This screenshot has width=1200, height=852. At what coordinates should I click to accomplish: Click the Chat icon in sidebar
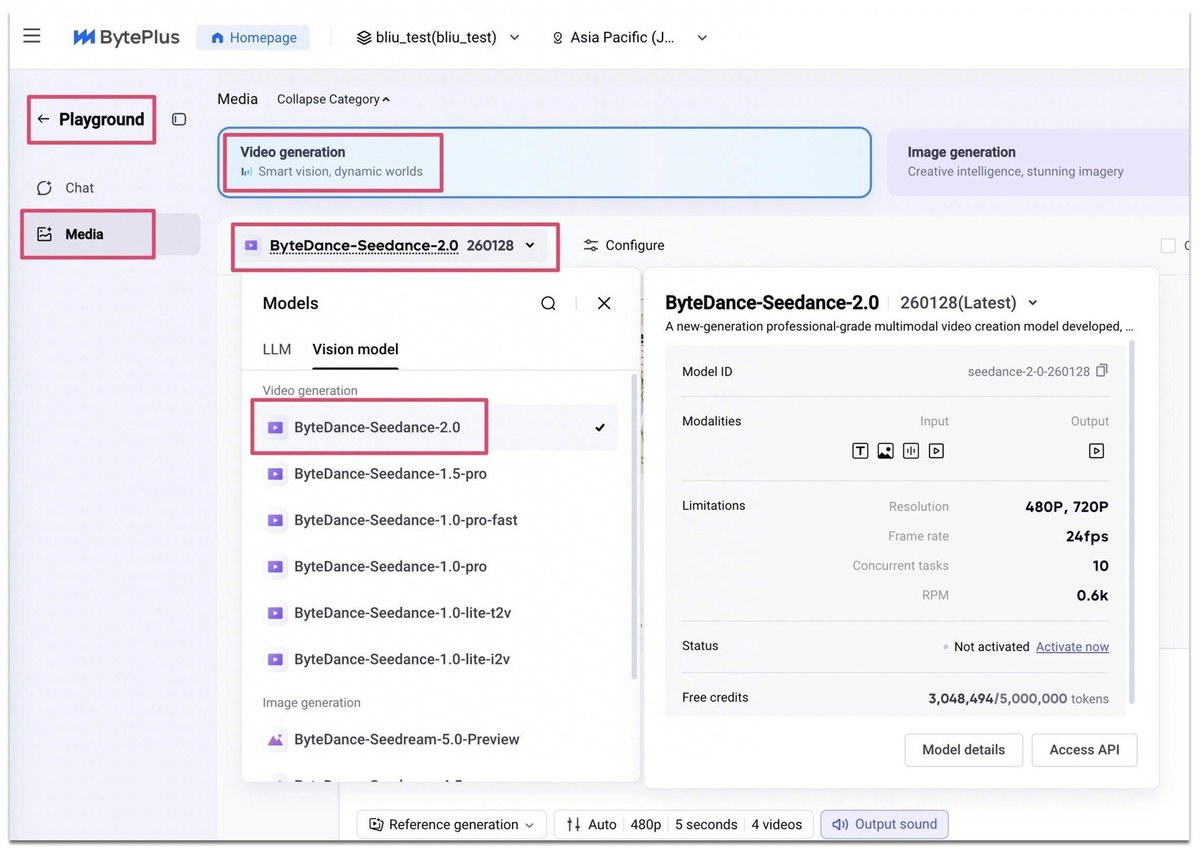[x=44, y=188]
